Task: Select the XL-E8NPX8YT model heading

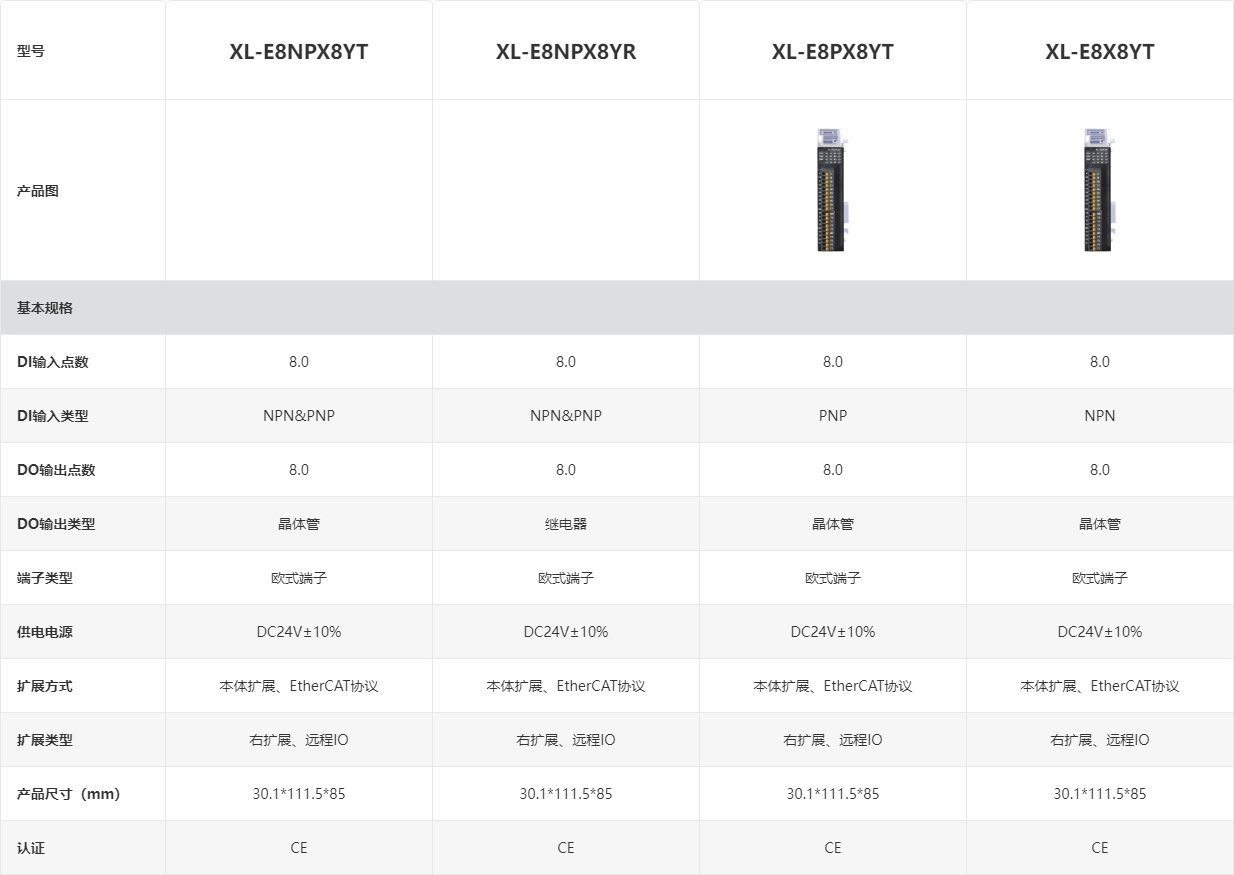Action: (299, 52)
